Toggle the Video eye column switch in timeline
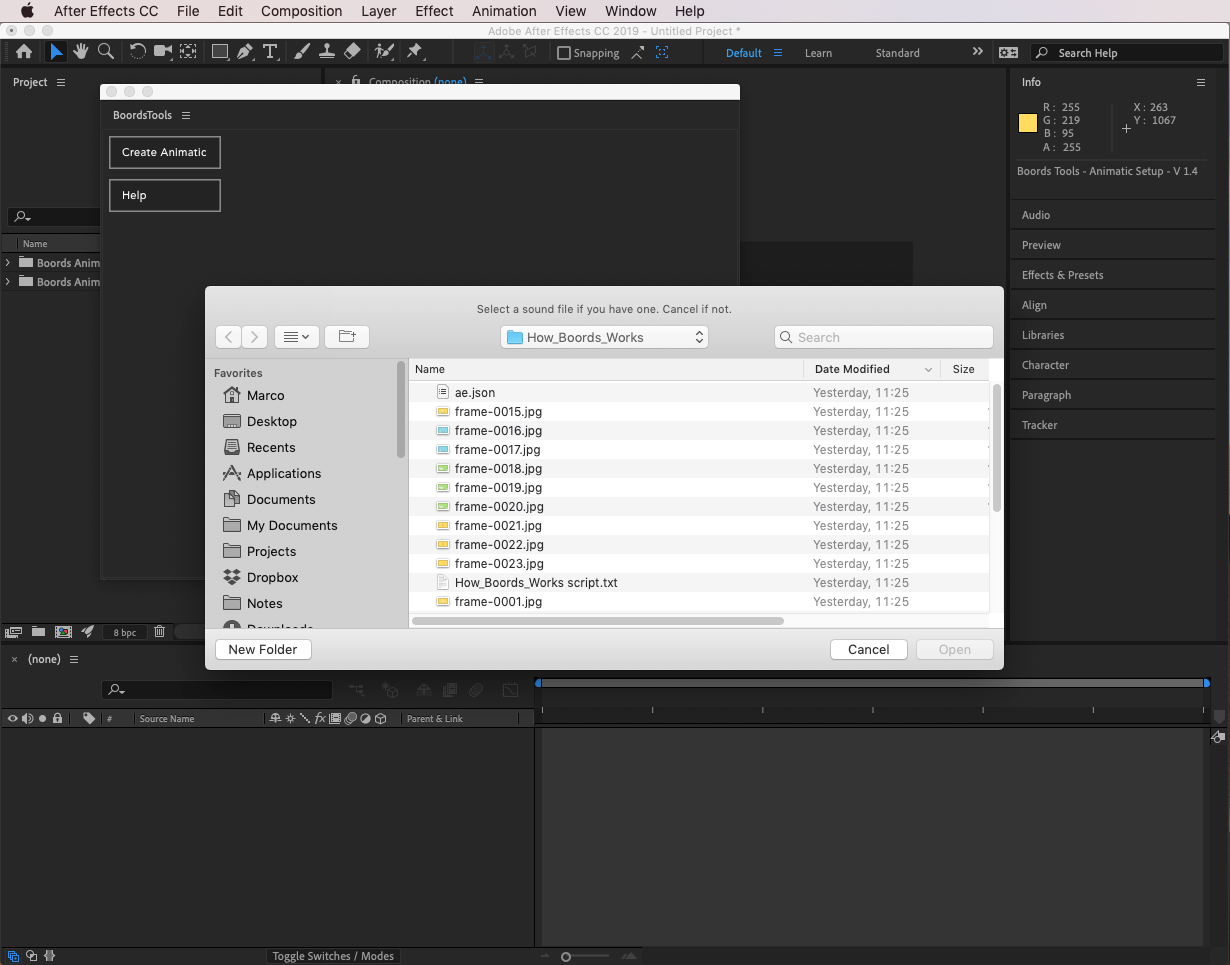 coord(12,718)
